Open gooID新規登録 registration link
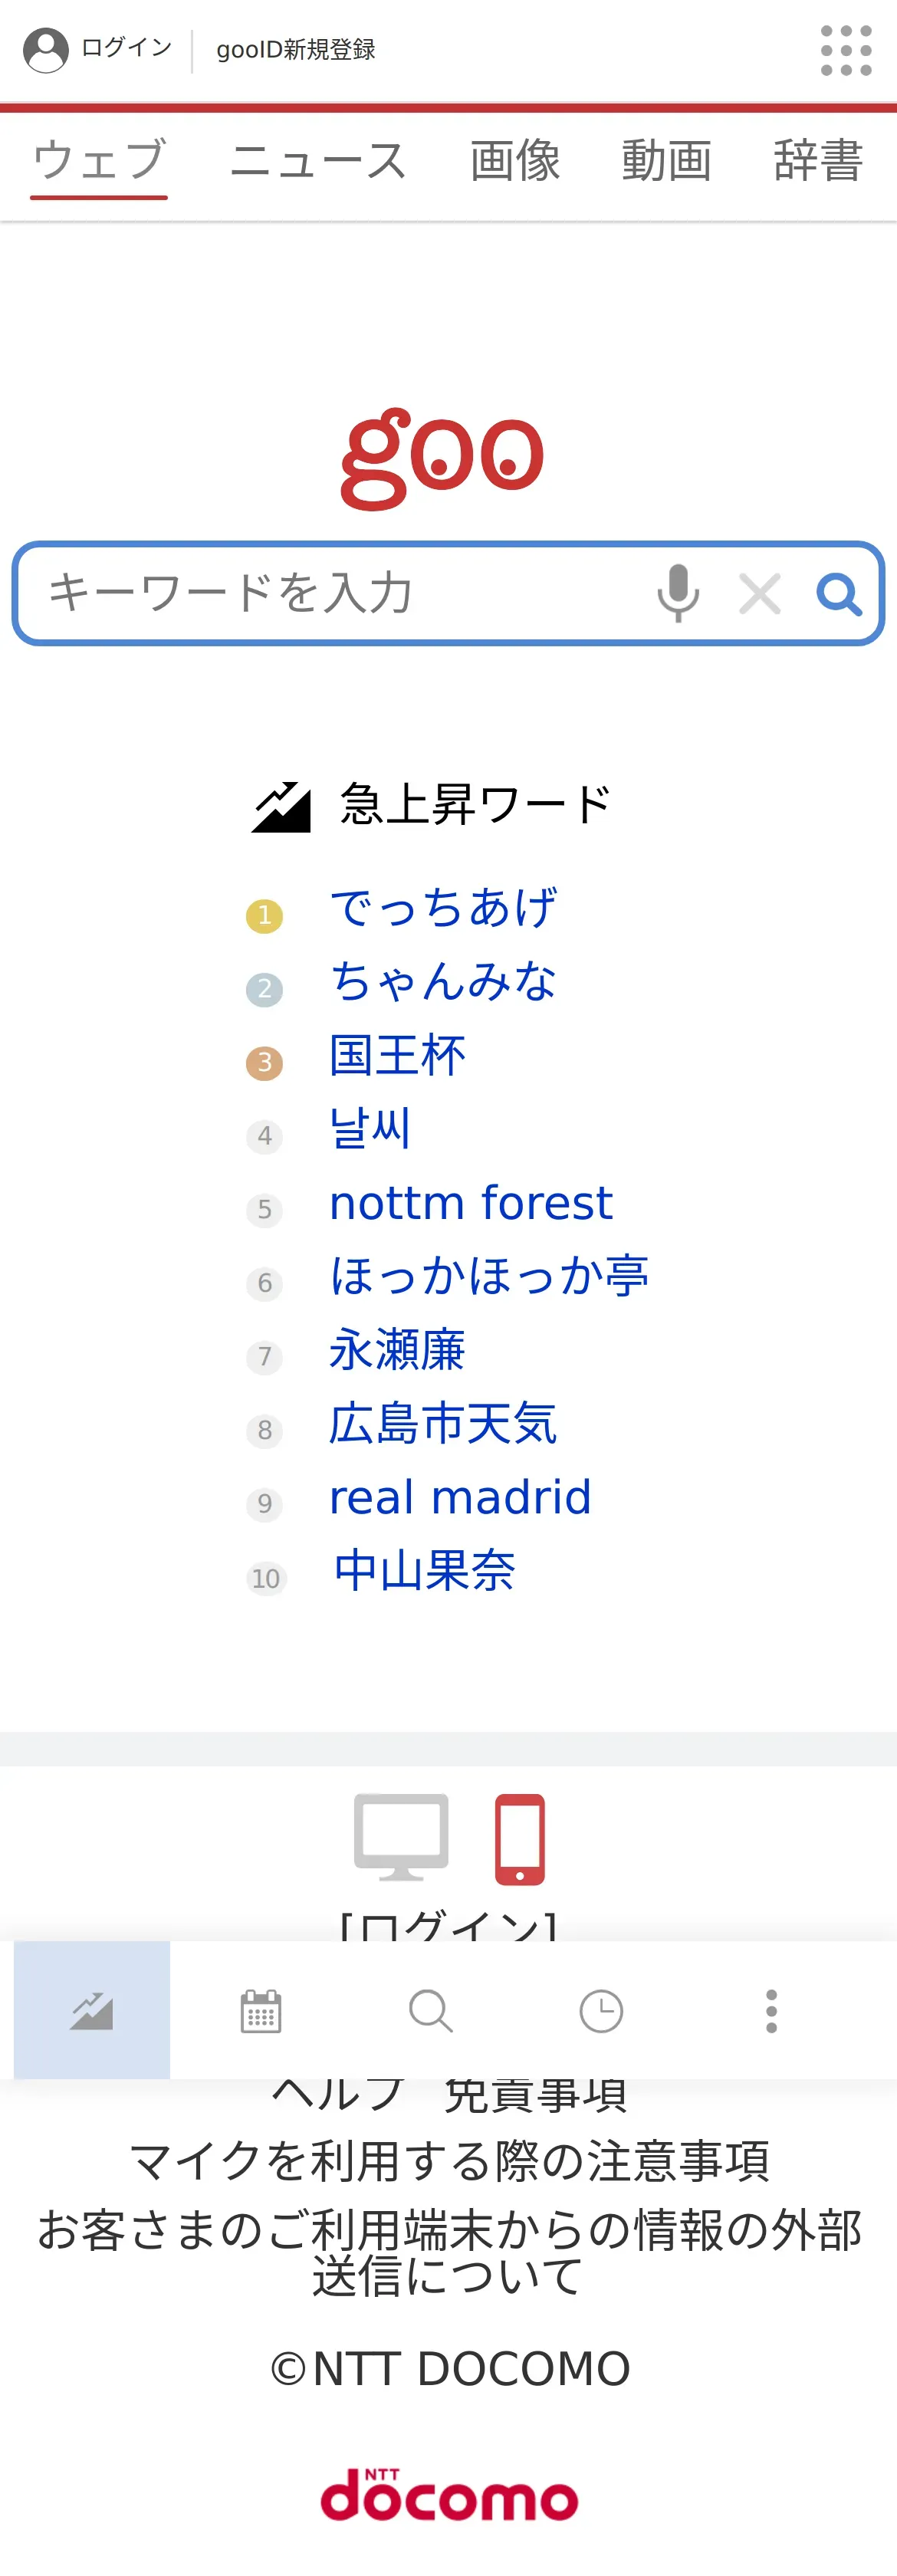Image resolution: width=897 pixels, height=2576 pixels. click(x=296, y=49)
